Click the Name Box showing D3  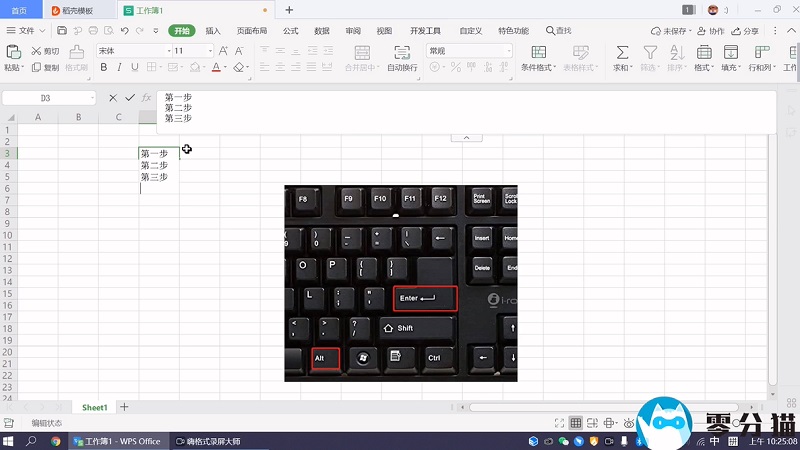tap(46, 98)
